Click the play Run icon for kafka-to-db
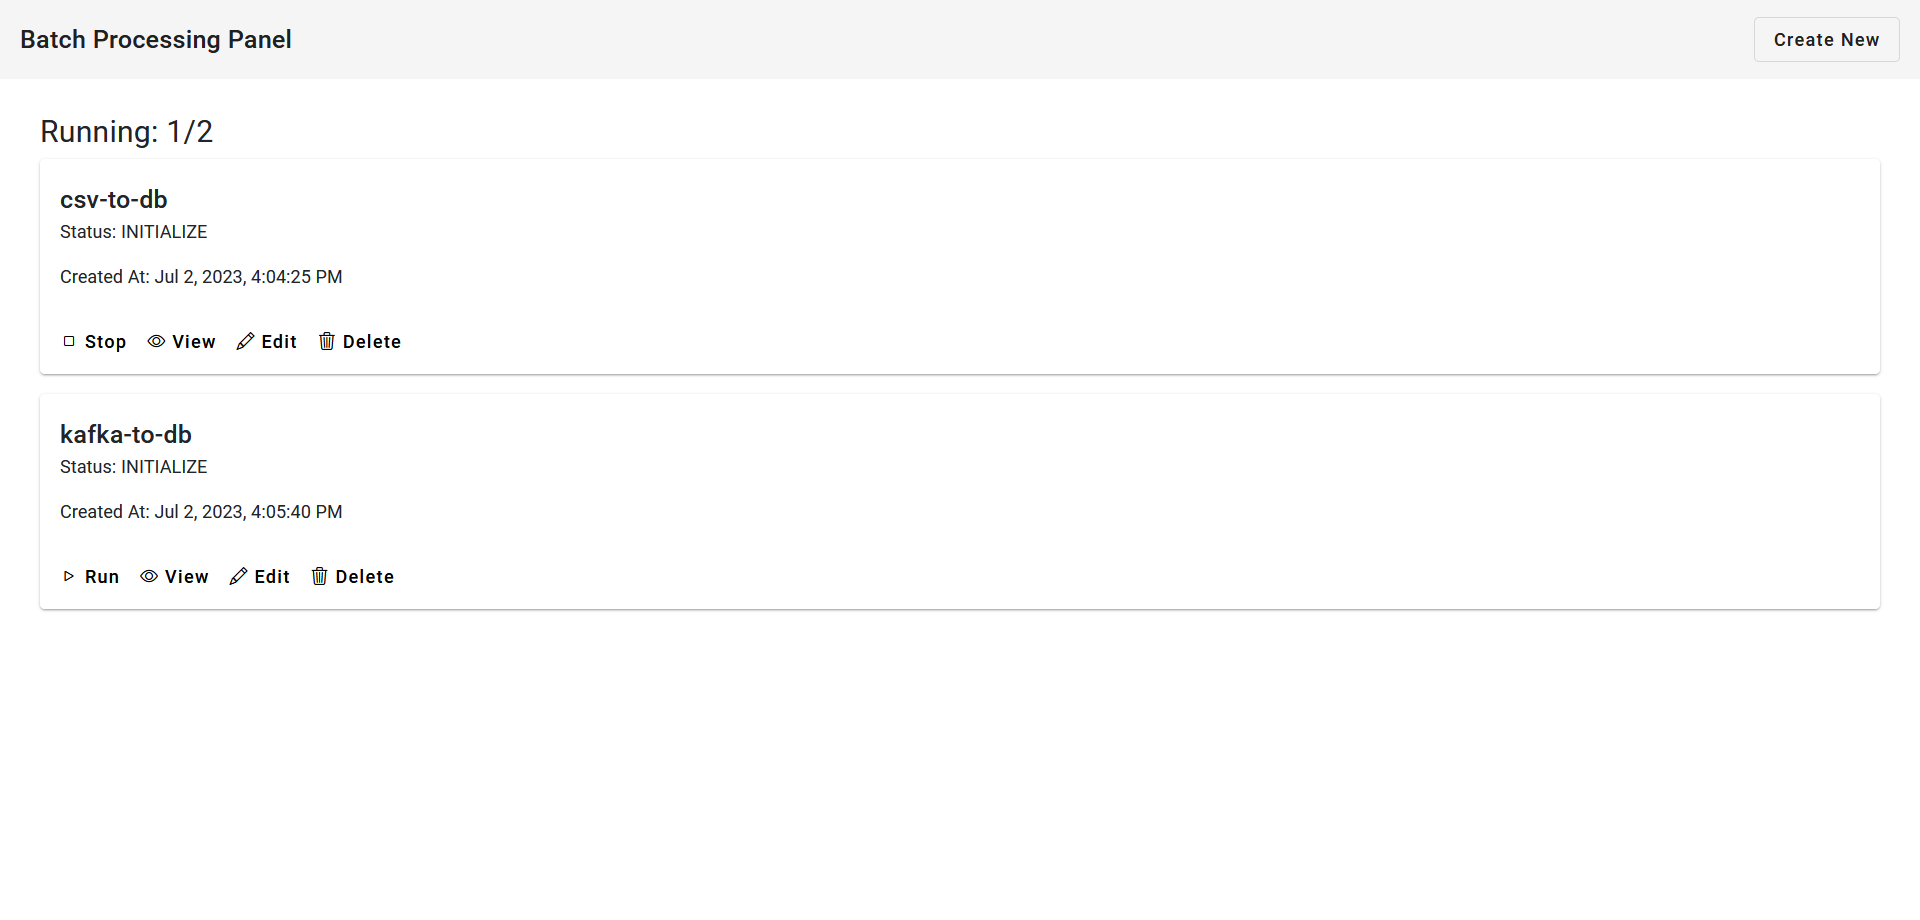 tap(68, 576)
